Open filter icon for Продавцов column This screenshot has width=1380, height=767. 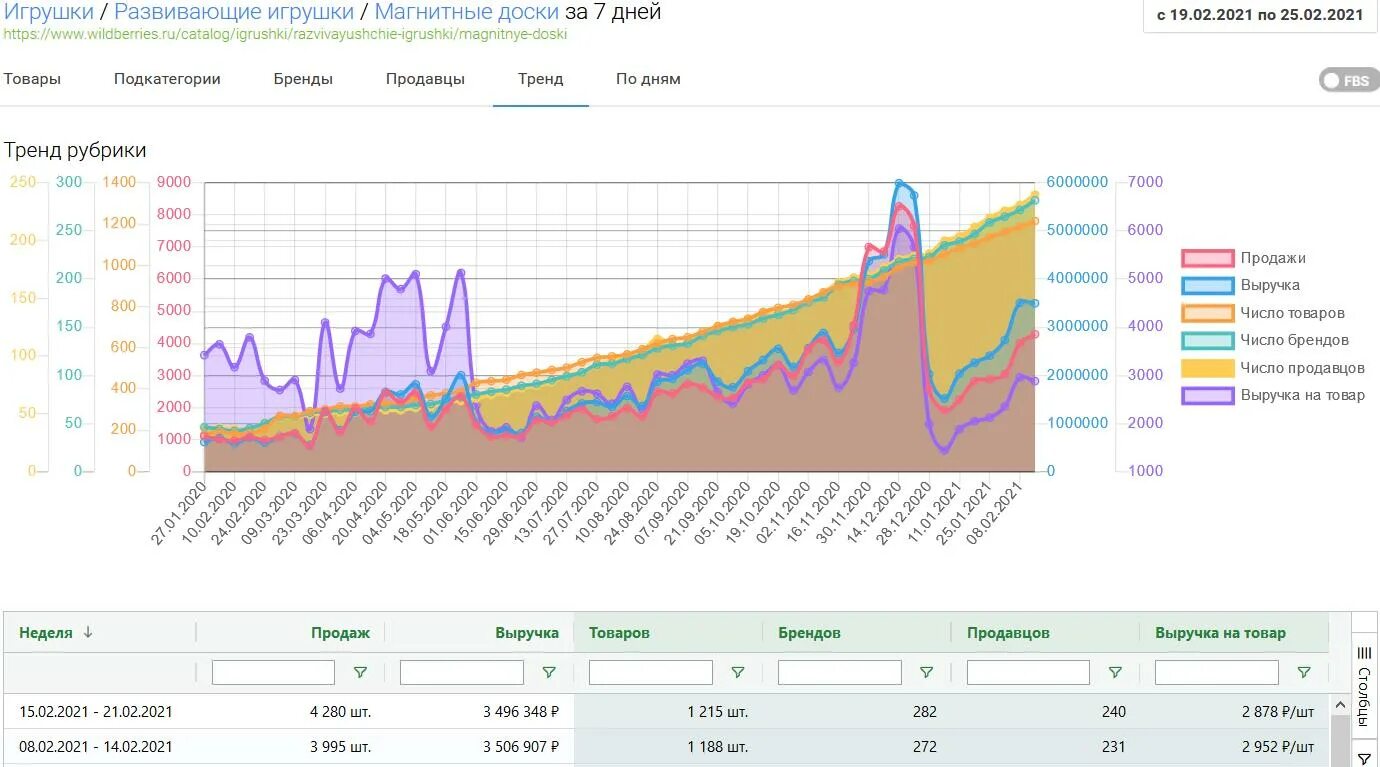(x=1115, y=673)
